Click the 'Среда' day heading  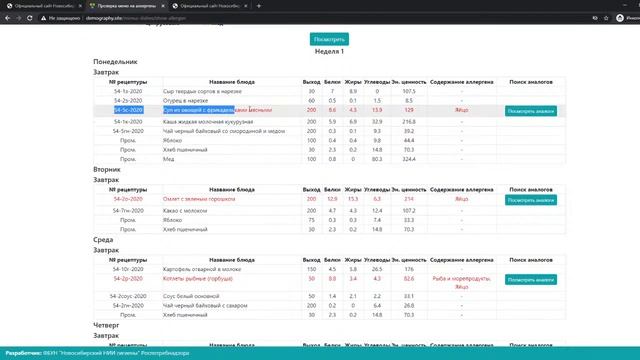click(x=103, y=240)
